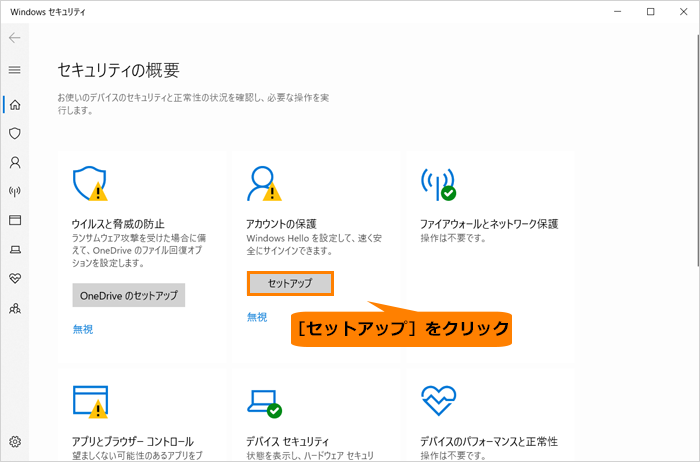Open アカウントの保護 heading
Image resolution: width=700 pixels, height=462 pixels.
281,224
